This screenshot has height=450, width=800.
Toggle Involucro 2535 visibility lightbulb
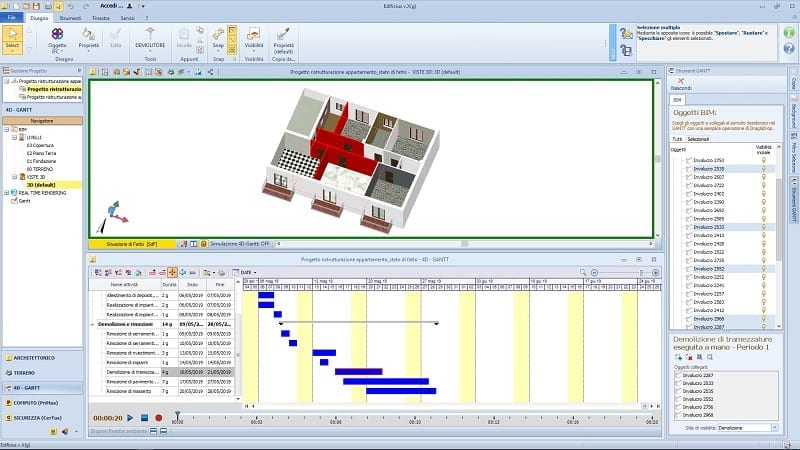click(x=763, y=169)
